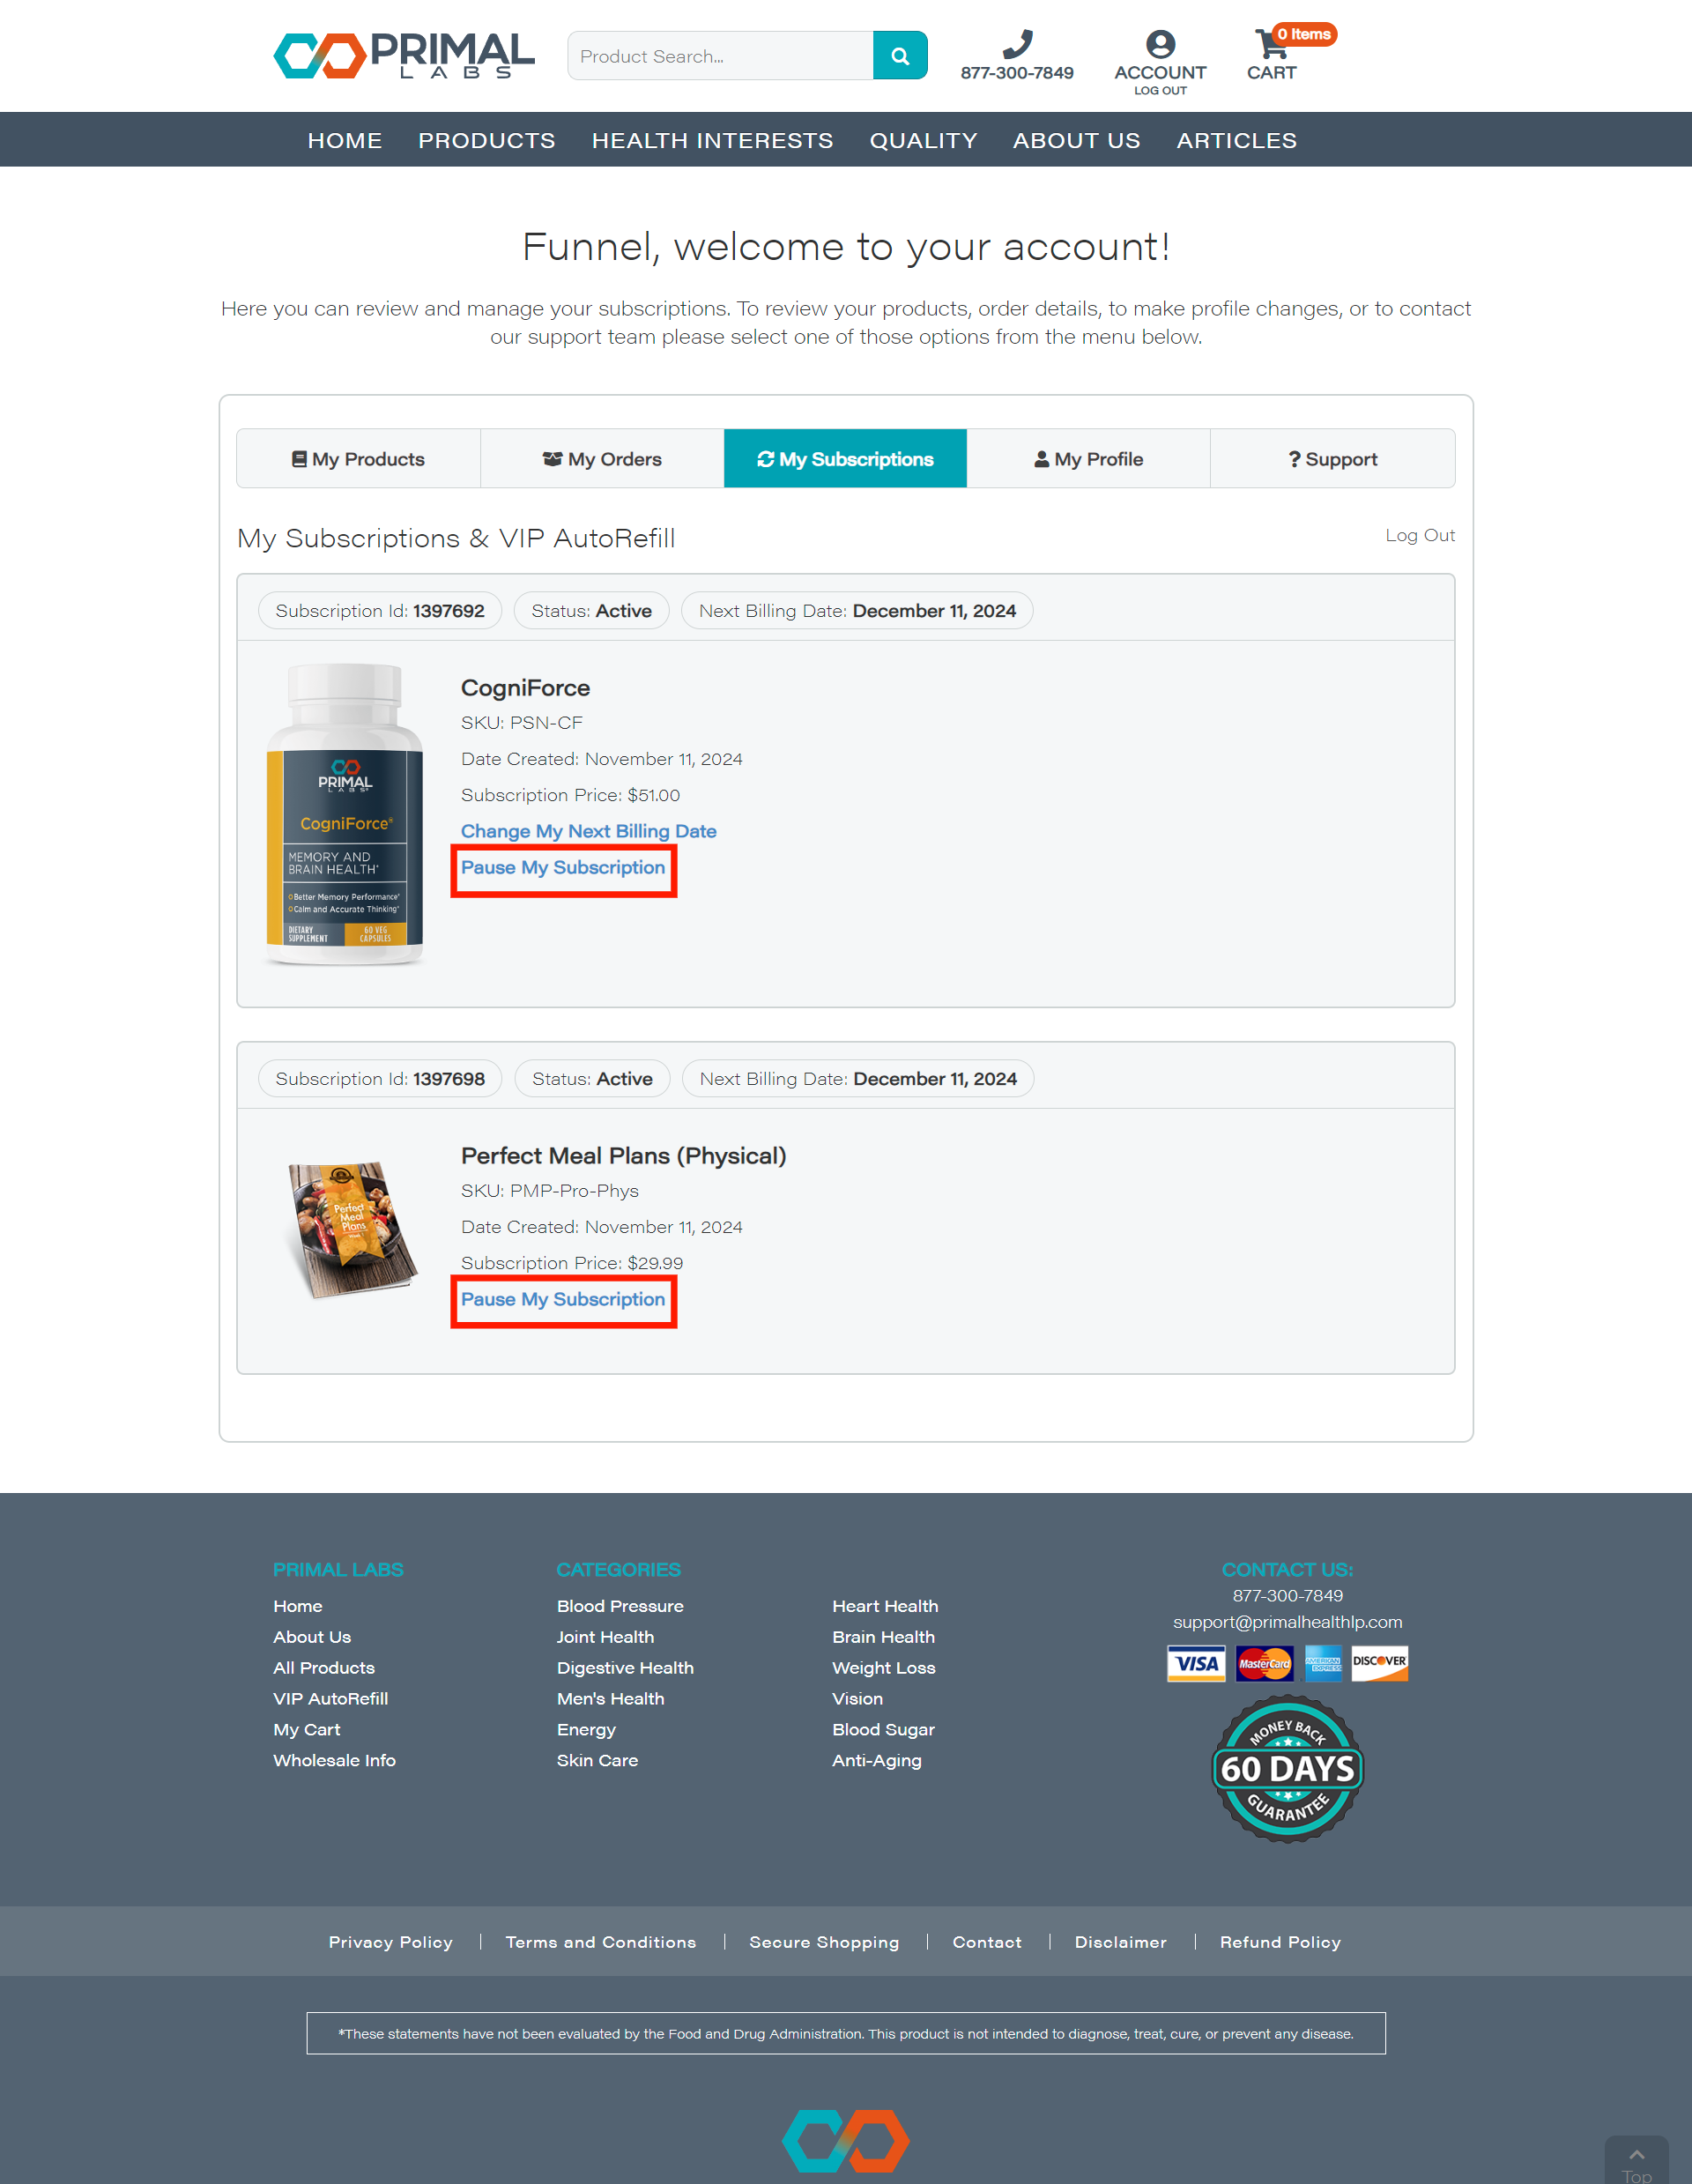This screenshot has height=2184, width=1692.
Task: Open footer About Us link
Action: coord(312,1637)
